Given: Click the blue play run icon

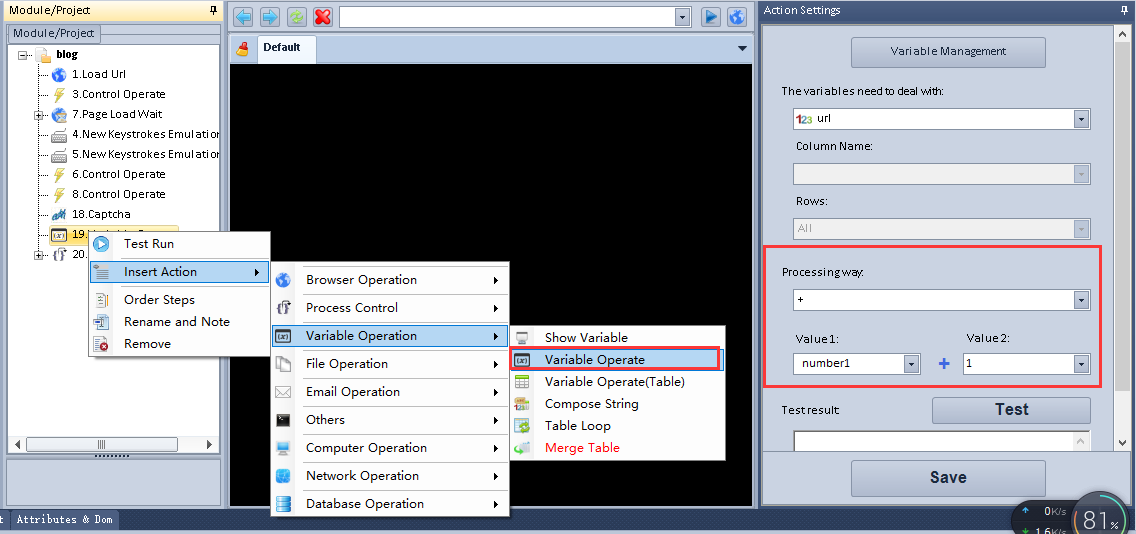Looking at the screenshot, I should (x=711, y=17).
